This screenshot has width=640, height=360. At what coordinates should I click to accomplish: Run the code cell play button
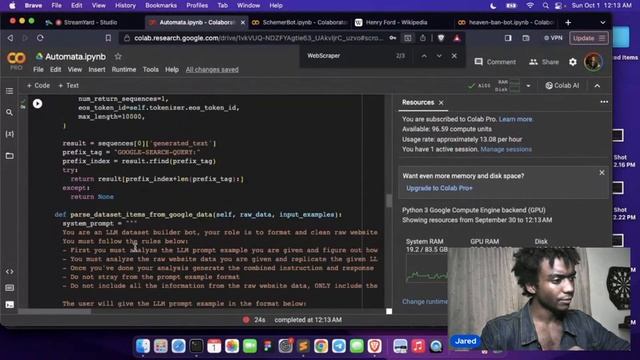coord(38,104)
